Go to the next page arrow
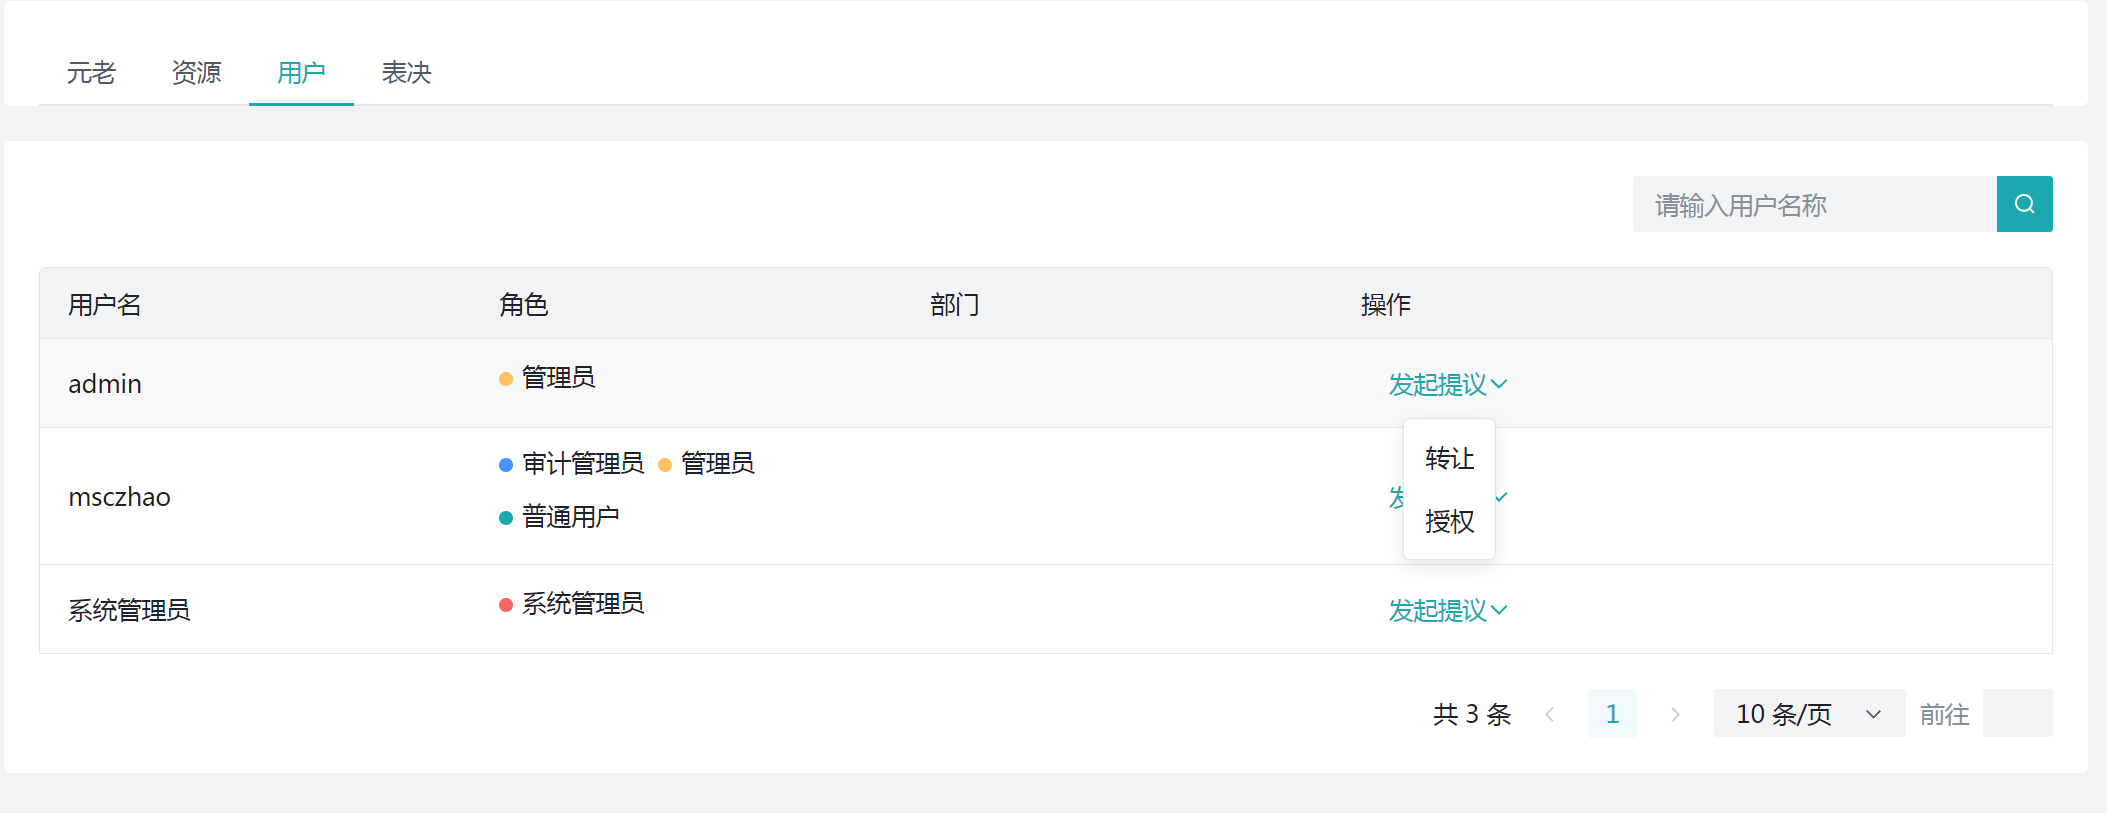The height and width of the screenshot is (813, 2107). click(1675, 714)
